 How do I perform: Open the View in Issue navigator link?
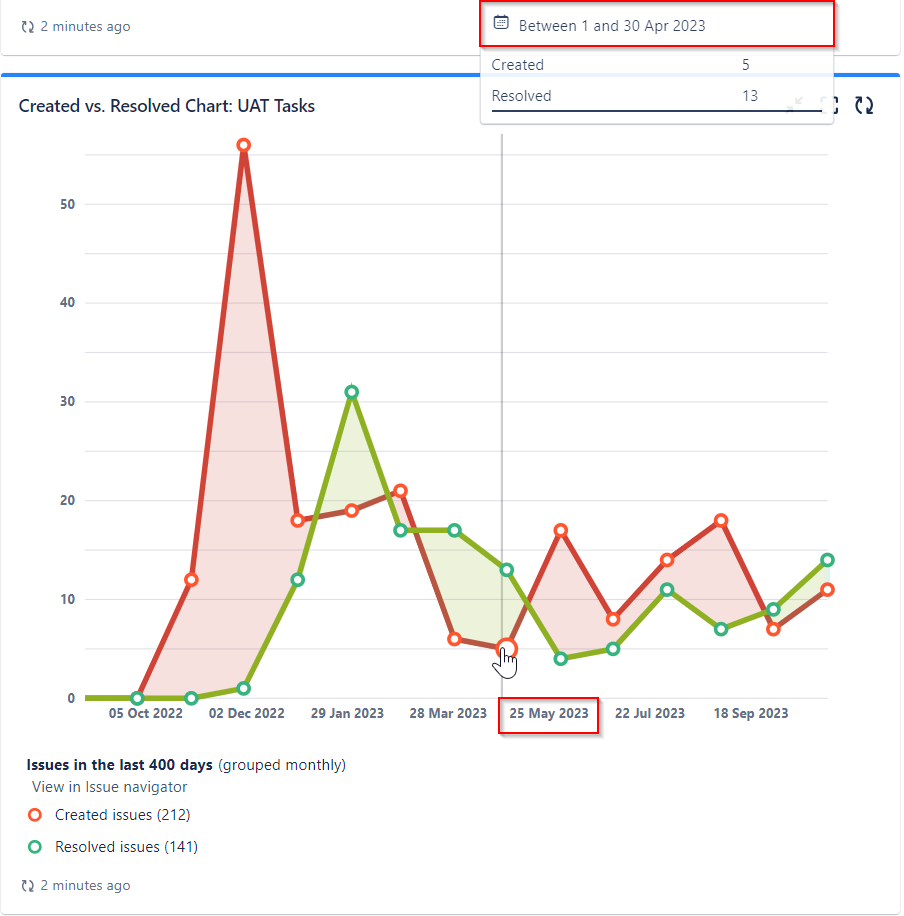[109, 787]
